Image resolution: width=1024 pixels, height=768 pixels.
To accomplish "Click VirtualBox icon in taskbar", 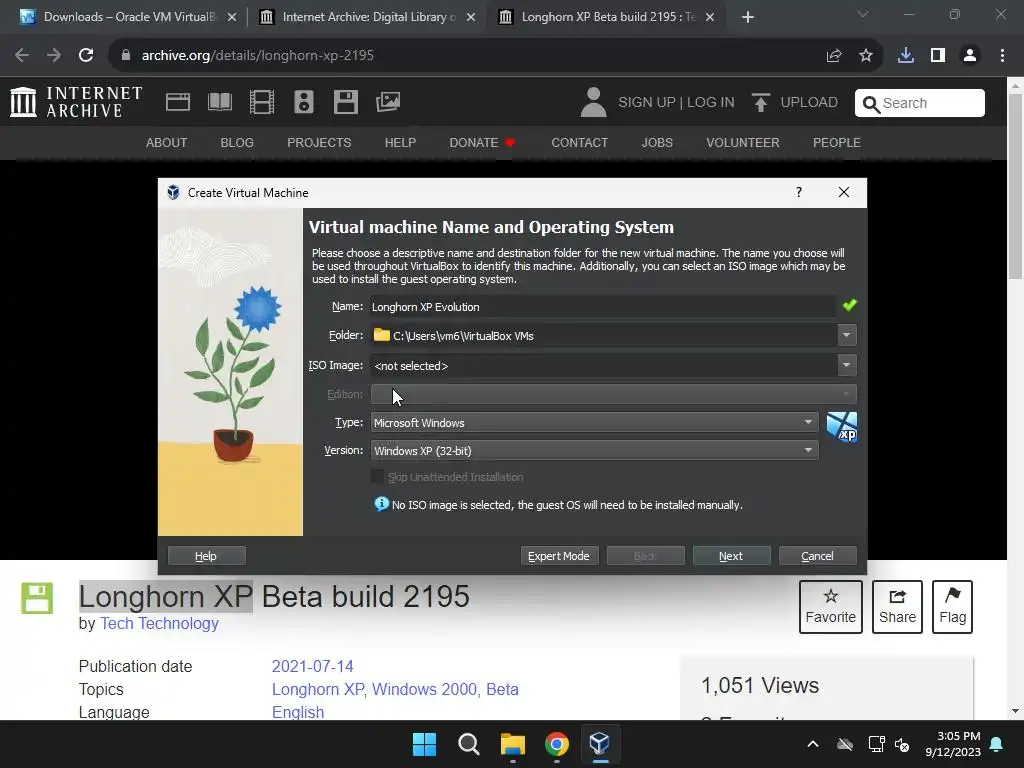I will click(600, 744).
